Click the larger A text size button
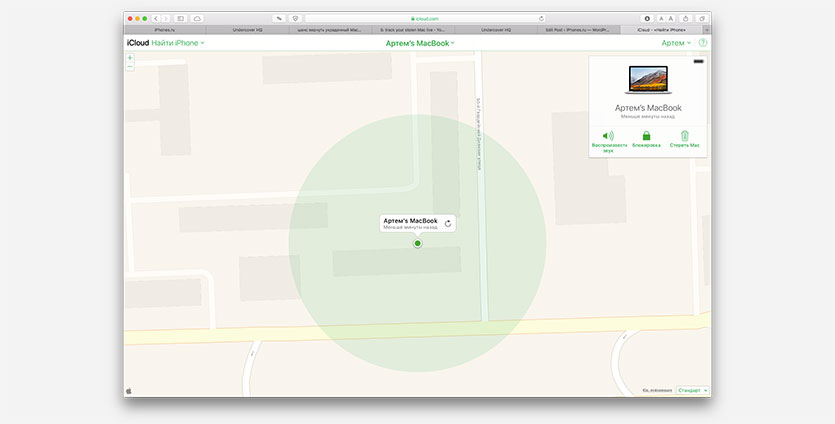The width and height of the screenshot is (835, 424). [671, 19]
